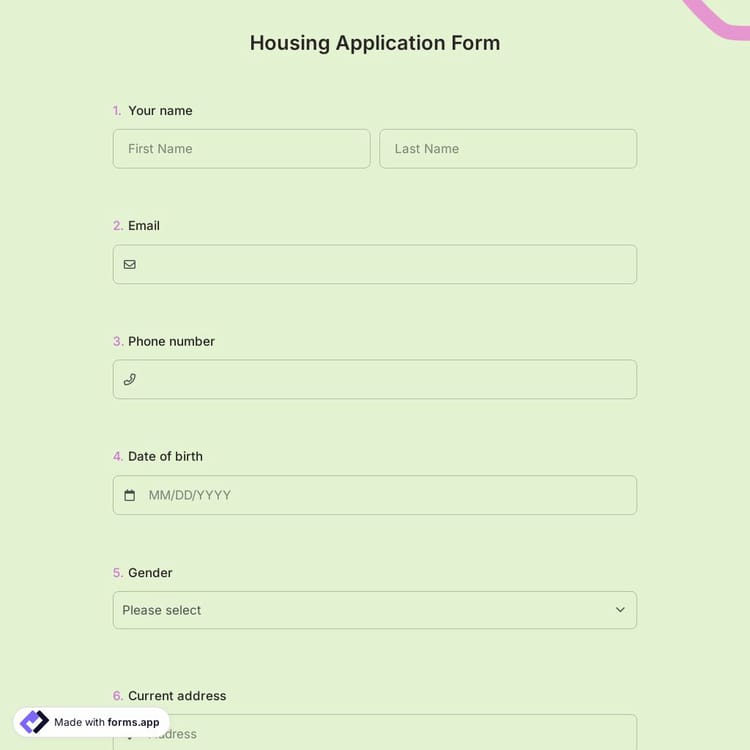The height and width of the screenshot is (750, 750).
Task: Click the calendar icon beside MM/DD/YYYY
Action: tap(129, 495)
